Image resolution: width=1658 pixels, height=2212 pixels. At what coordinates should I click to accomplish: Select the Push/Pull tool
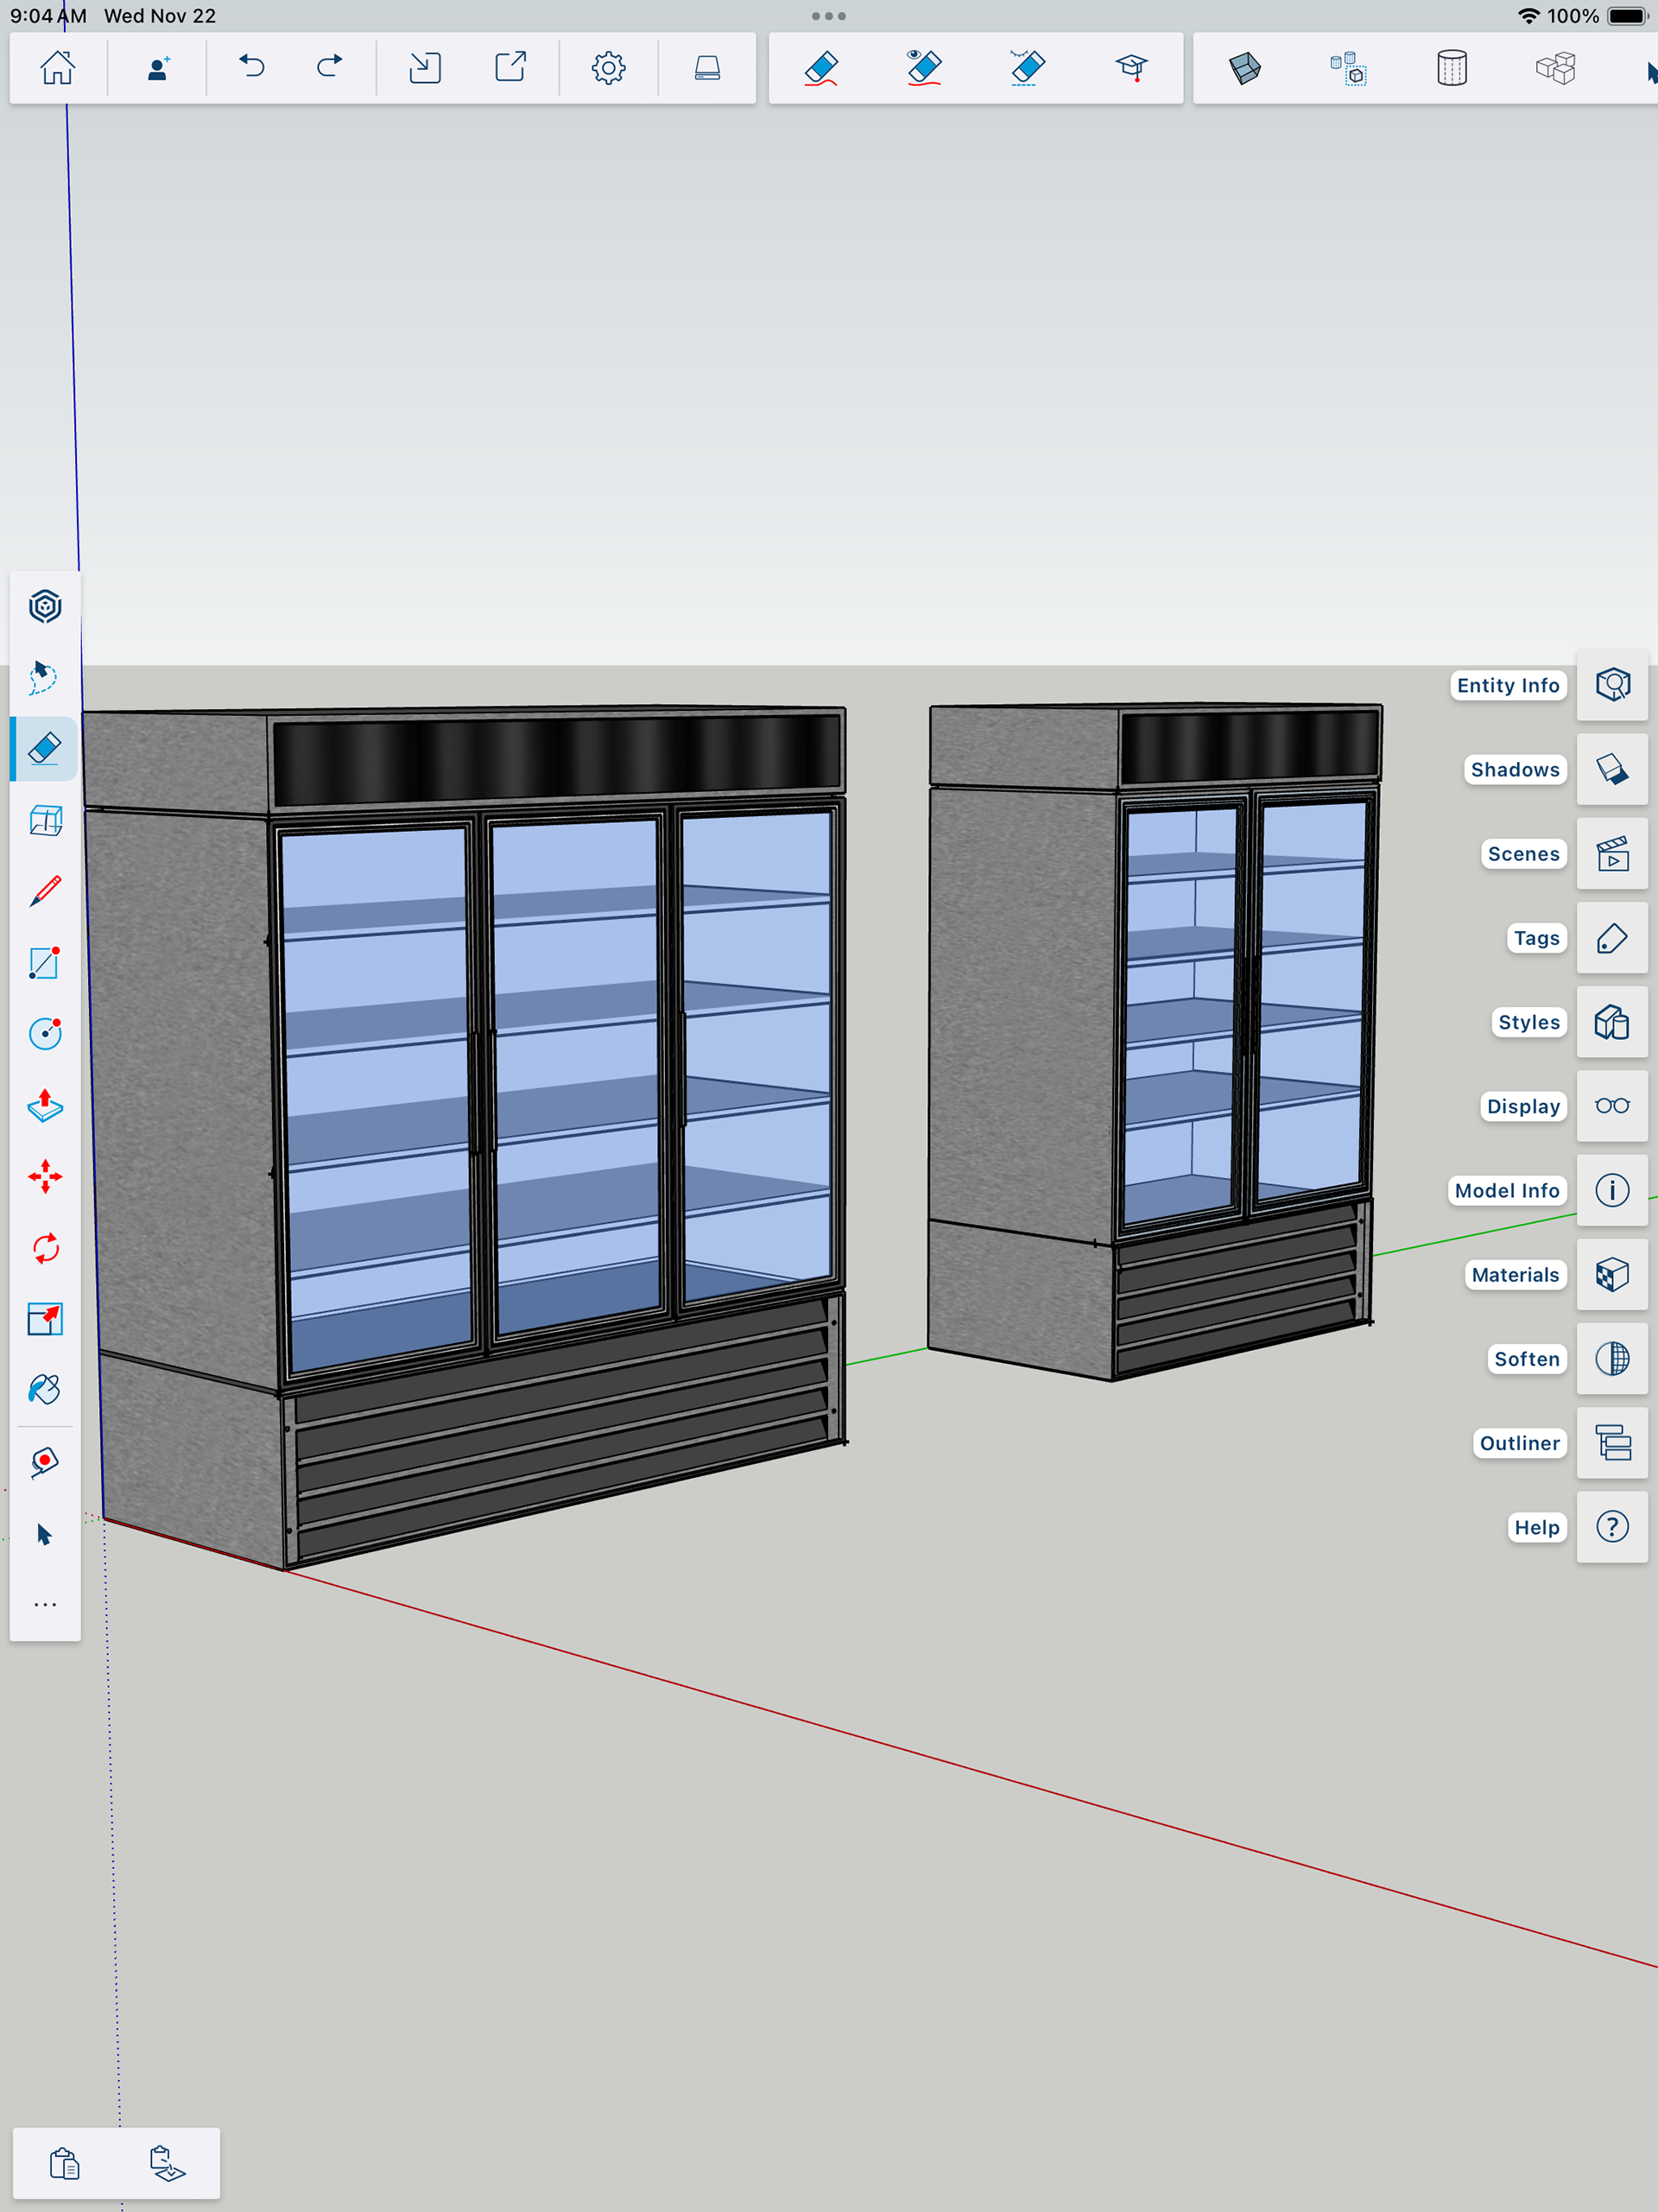(x=45, y=1105)
